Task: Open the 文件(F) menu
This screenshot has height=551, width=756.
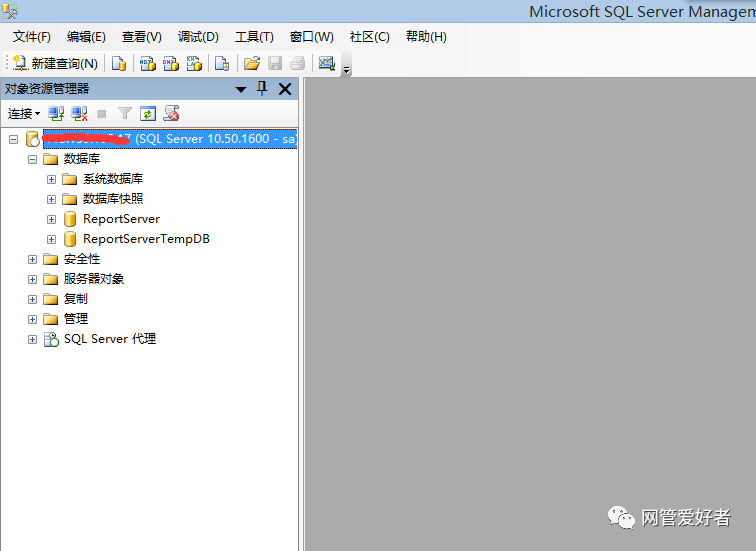Action: click(x=31, y=37)
